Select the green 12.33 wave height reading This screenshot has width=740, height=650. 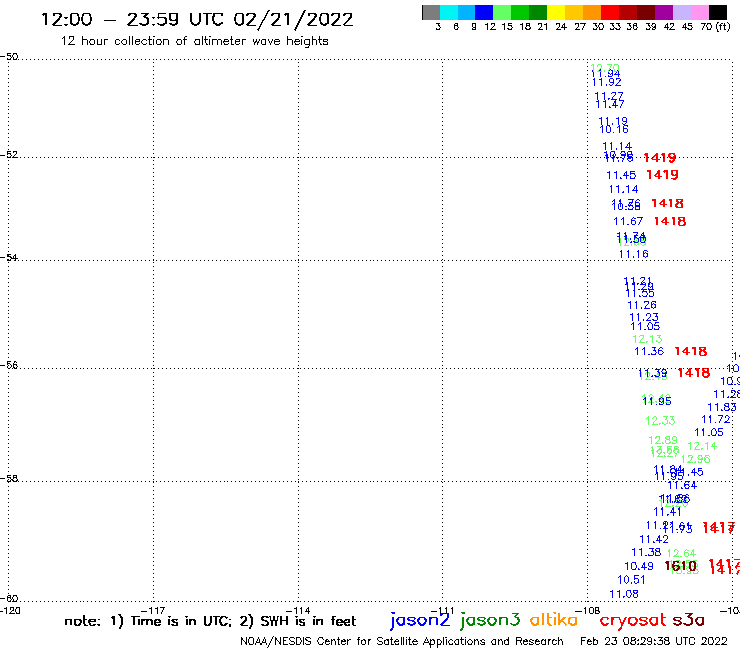(x=660, y=420)
